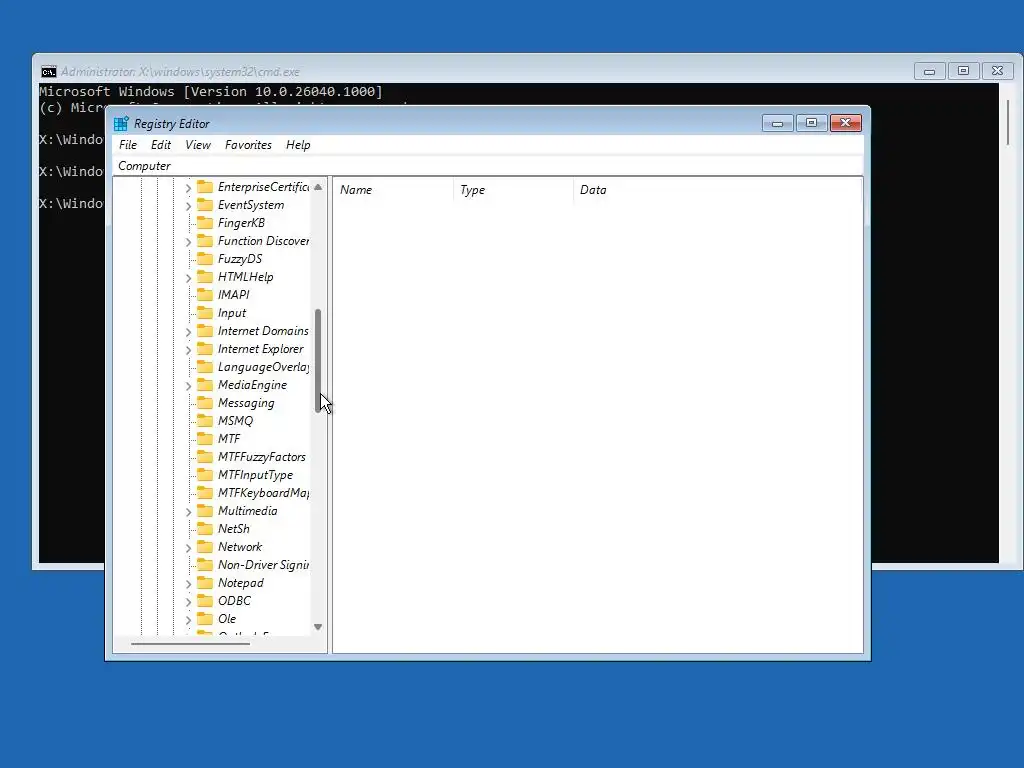Select the MTFInputType folder icon
1024x768 pixels.
pyautogui.click(x=205, y=475)
